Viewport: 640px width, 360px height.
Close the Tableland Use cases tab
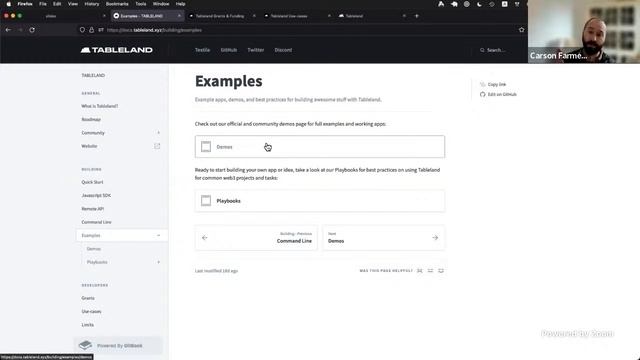329,16
